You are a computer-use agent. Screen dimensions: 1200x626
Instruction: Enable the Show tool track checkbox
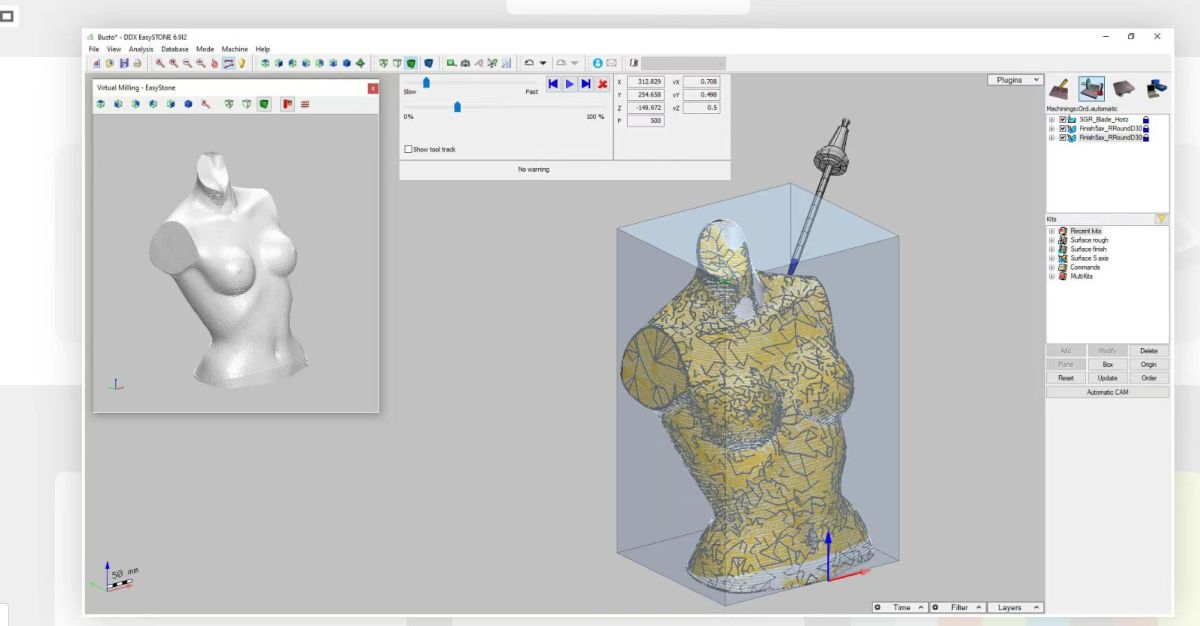coord(408,150)
